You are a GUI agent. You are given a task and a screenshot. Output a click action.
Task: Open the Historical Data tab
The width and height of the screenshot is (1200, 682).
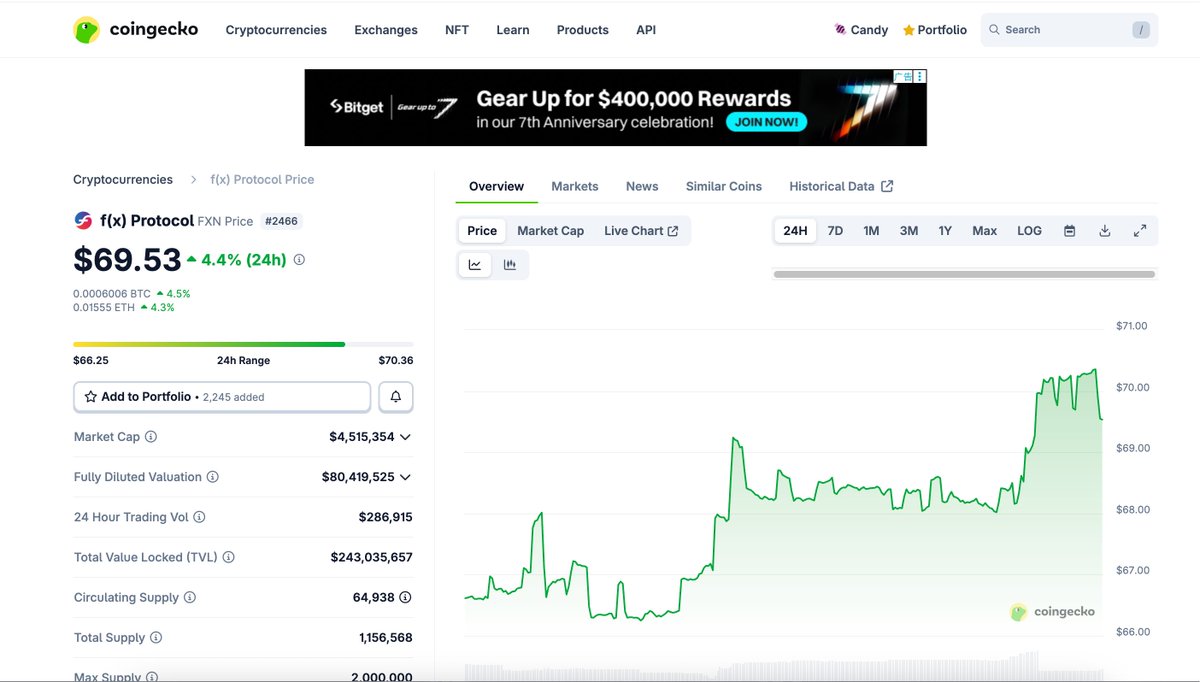point(840,186)
